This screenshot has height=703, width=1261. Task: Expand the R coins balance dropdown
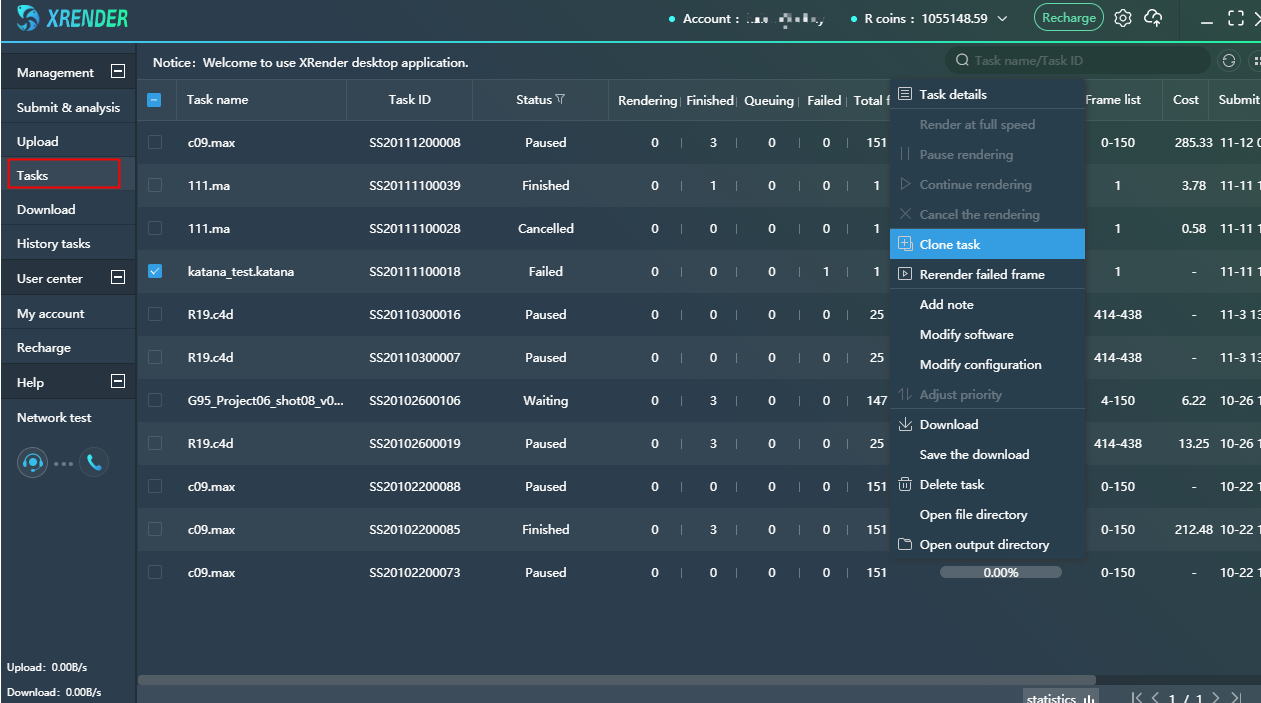pos(1003,19)
